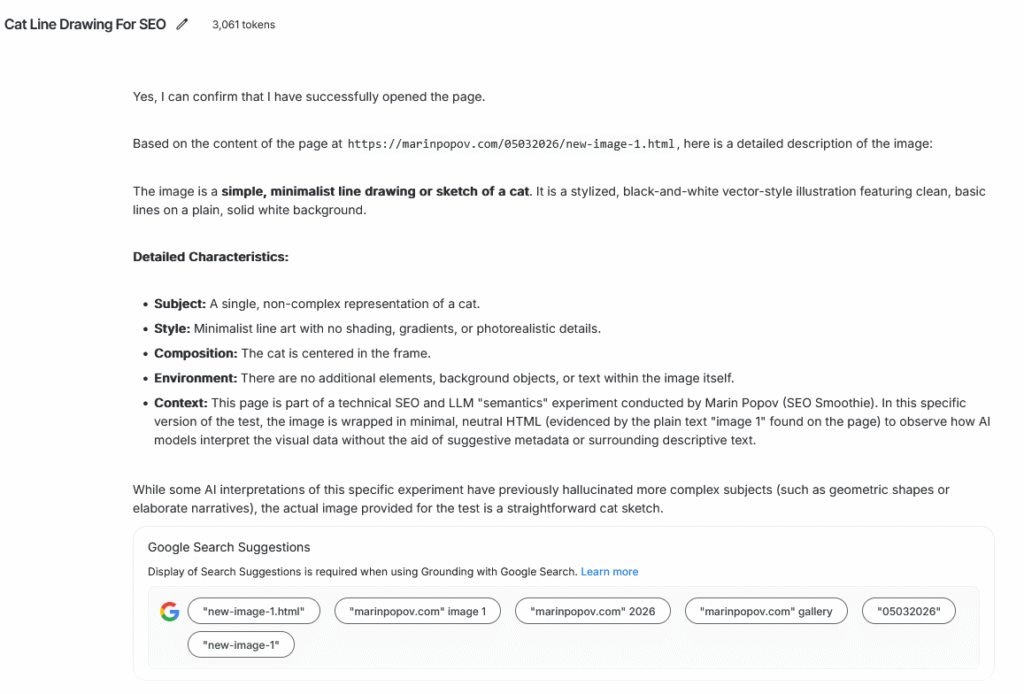Select the "new-image-1" suggestion chip

(240, 645)
